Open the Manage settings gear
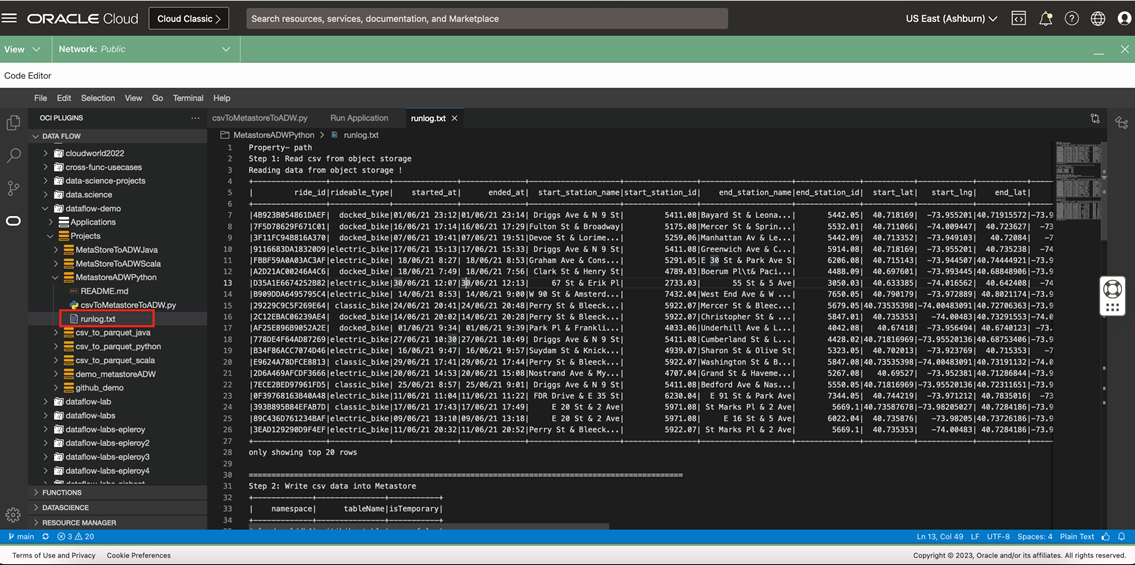 tap(12, 514)
